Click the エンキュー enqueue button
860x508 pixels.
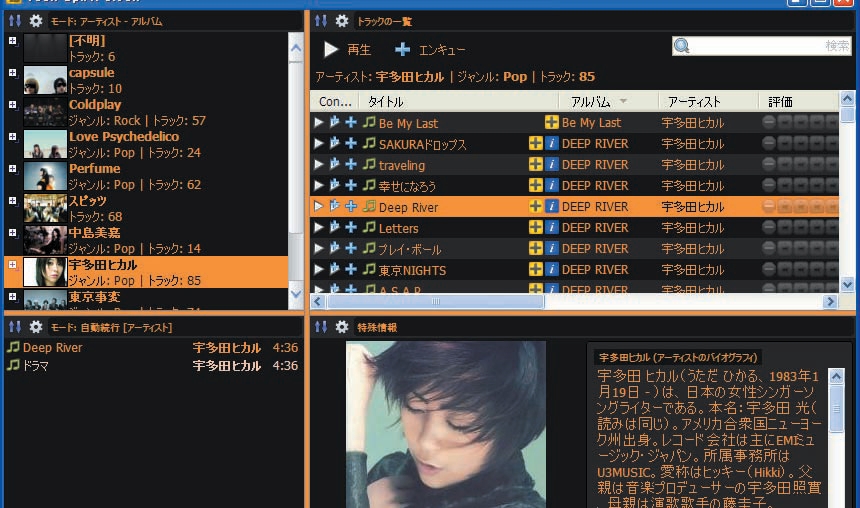tap(430, 50)
